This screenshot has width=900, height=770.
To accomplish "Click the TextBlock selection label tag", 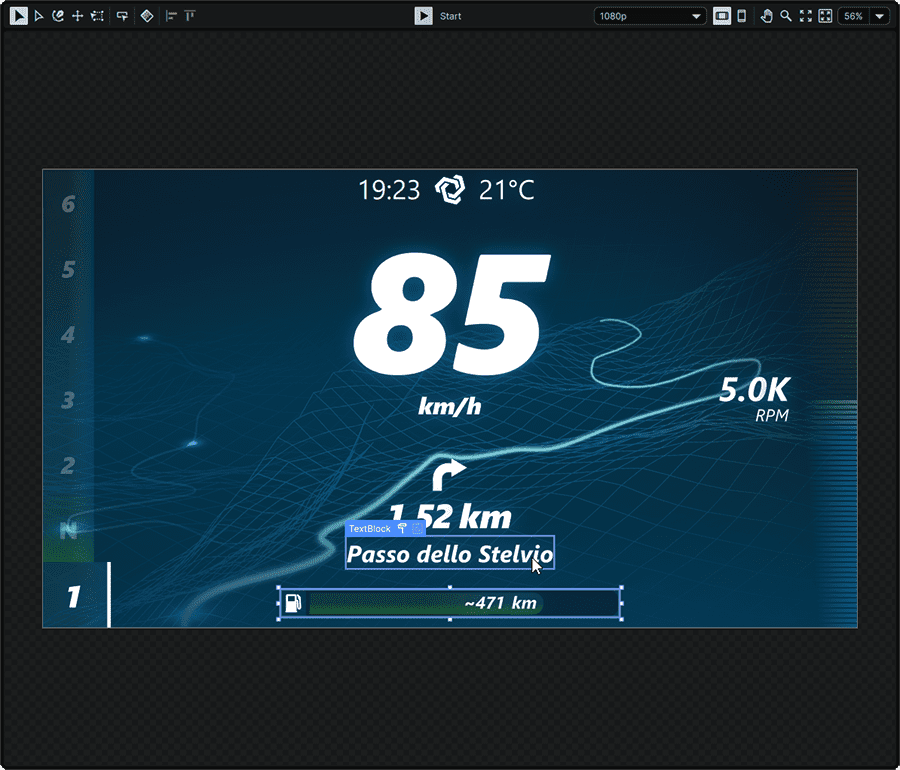I will coord(370,528).
